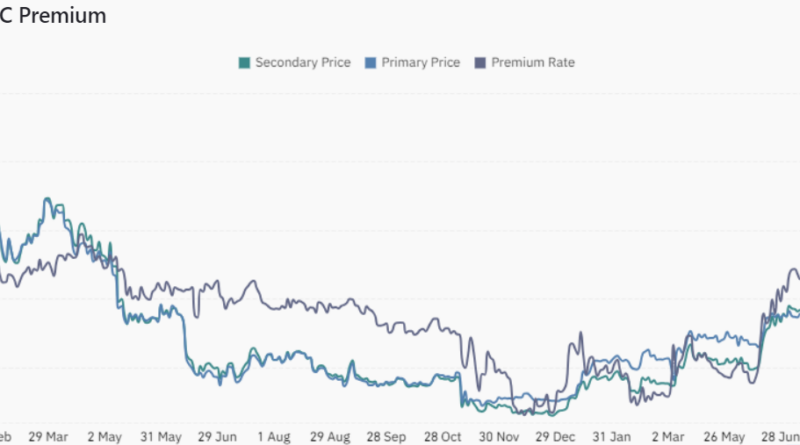Select the 30 Nov axis label
The height and width of the screenshot is (445, 800).
pos(498,437)
